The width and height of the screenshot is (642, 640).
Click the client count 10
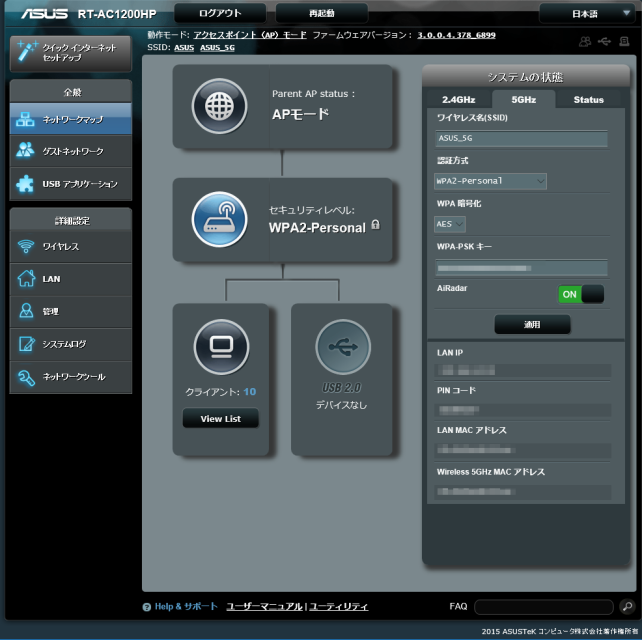249,392
